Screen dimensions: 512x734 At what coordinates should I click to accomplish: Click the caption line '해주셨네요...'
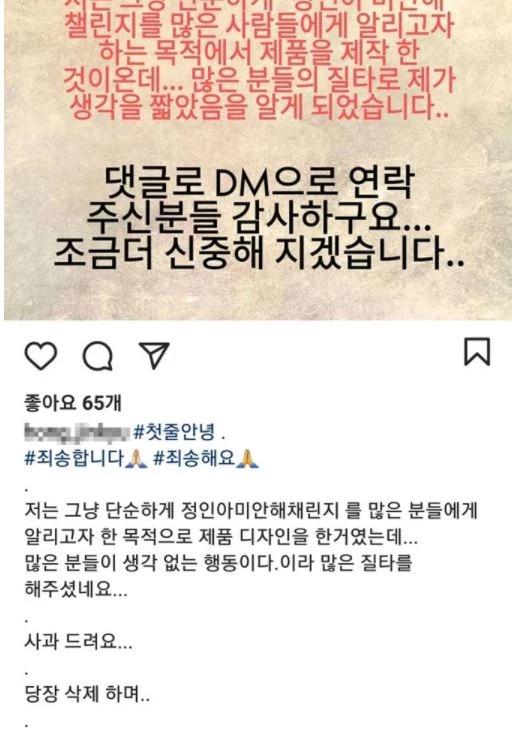(x=76, y=589)
